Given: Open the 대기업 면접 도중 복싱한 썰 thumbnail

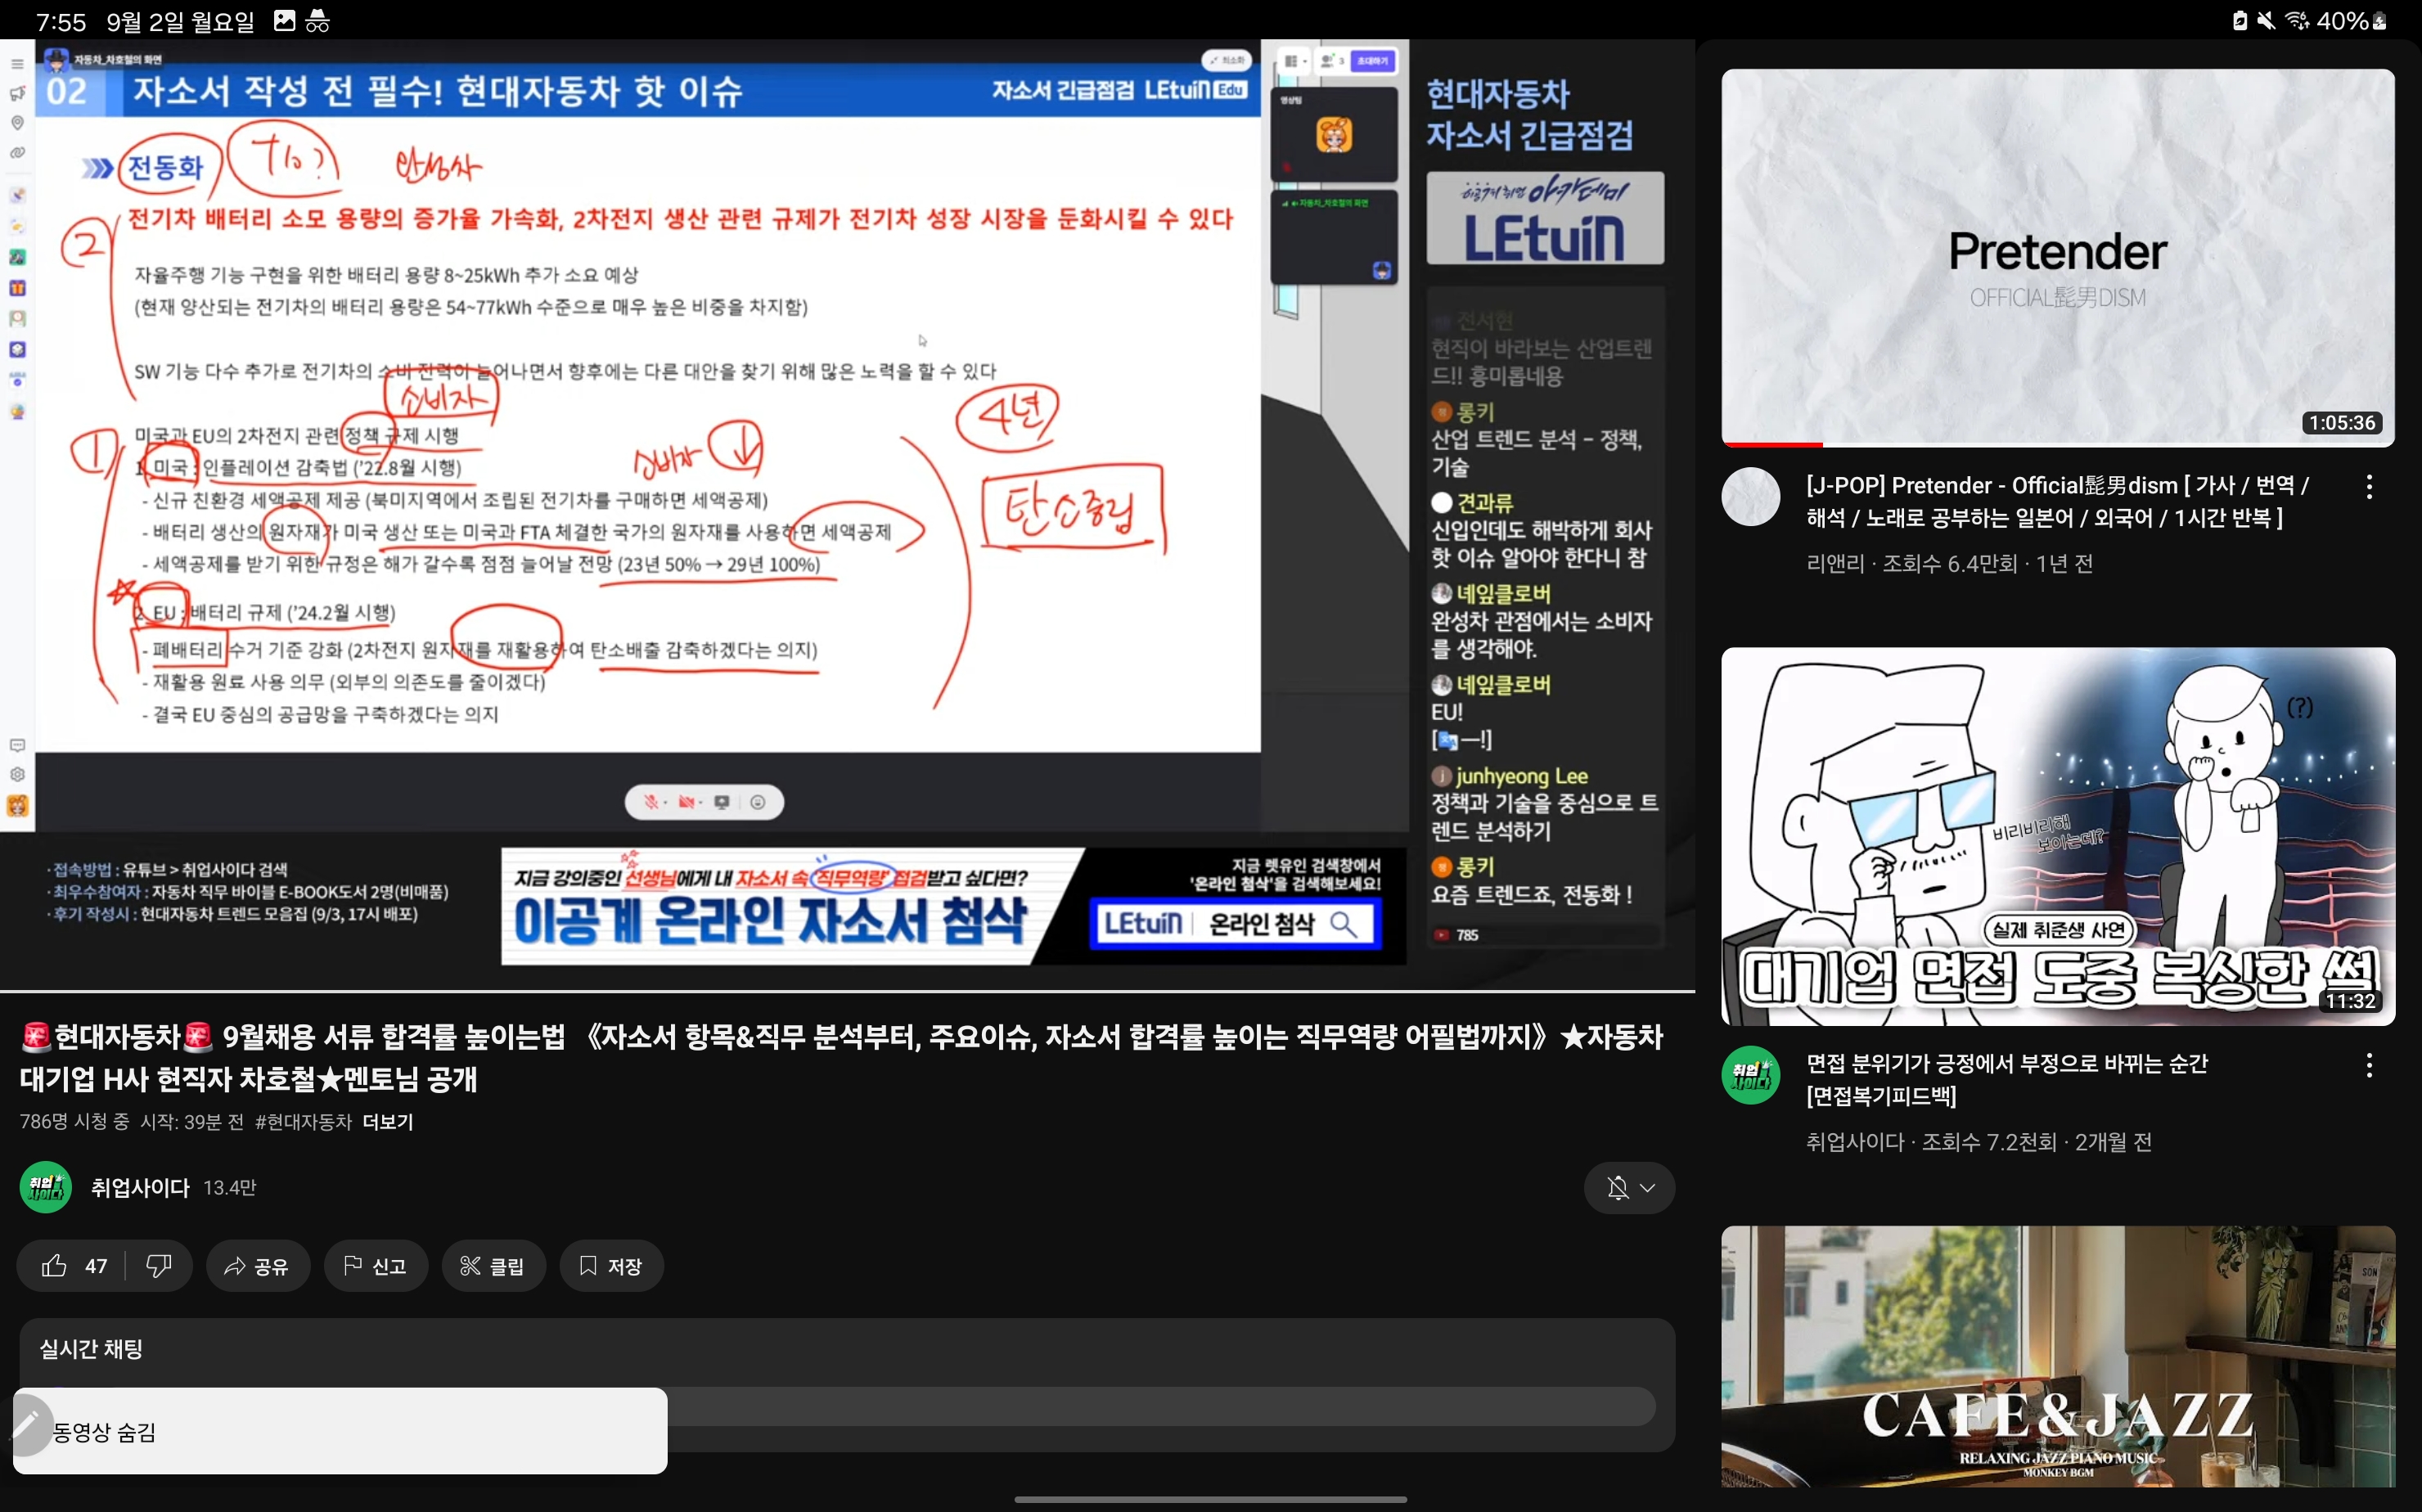Looking at the screenshot, I should (2058, 836).
